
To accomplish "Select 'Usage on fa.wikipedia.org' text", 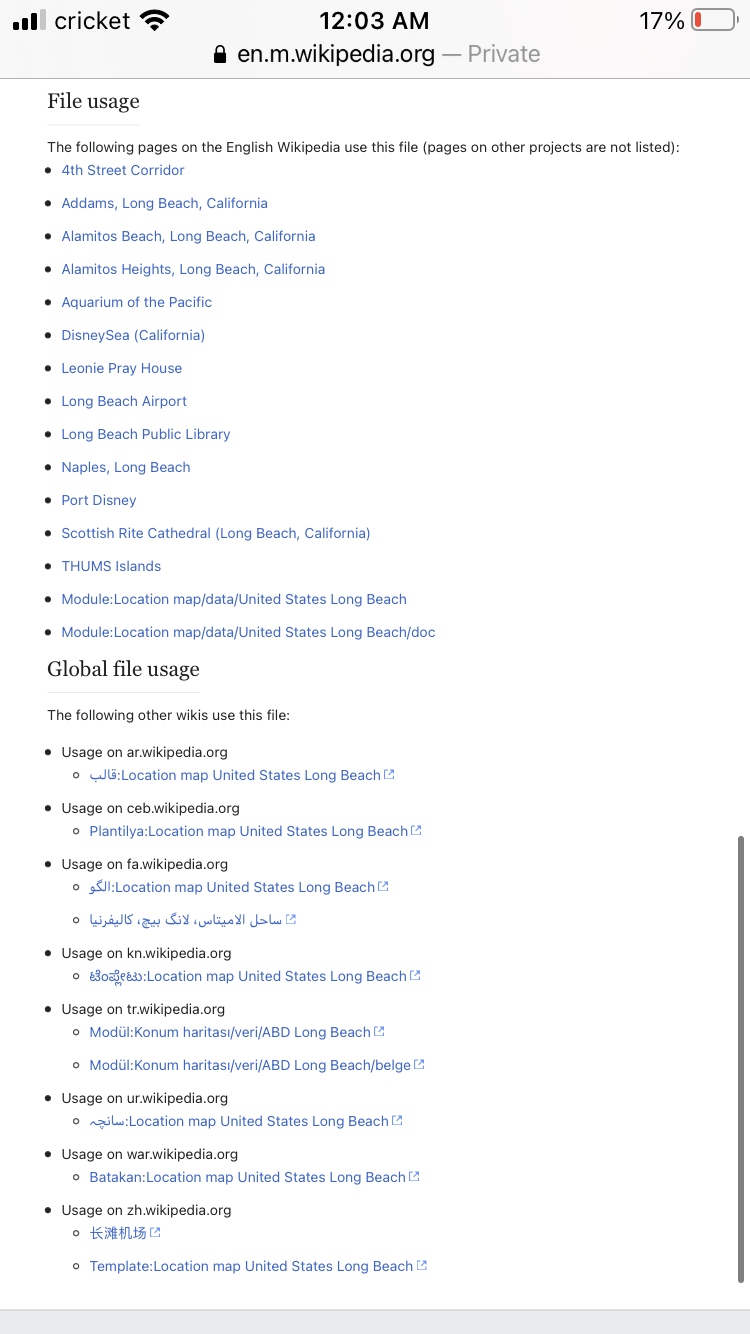I will (144, 864).
